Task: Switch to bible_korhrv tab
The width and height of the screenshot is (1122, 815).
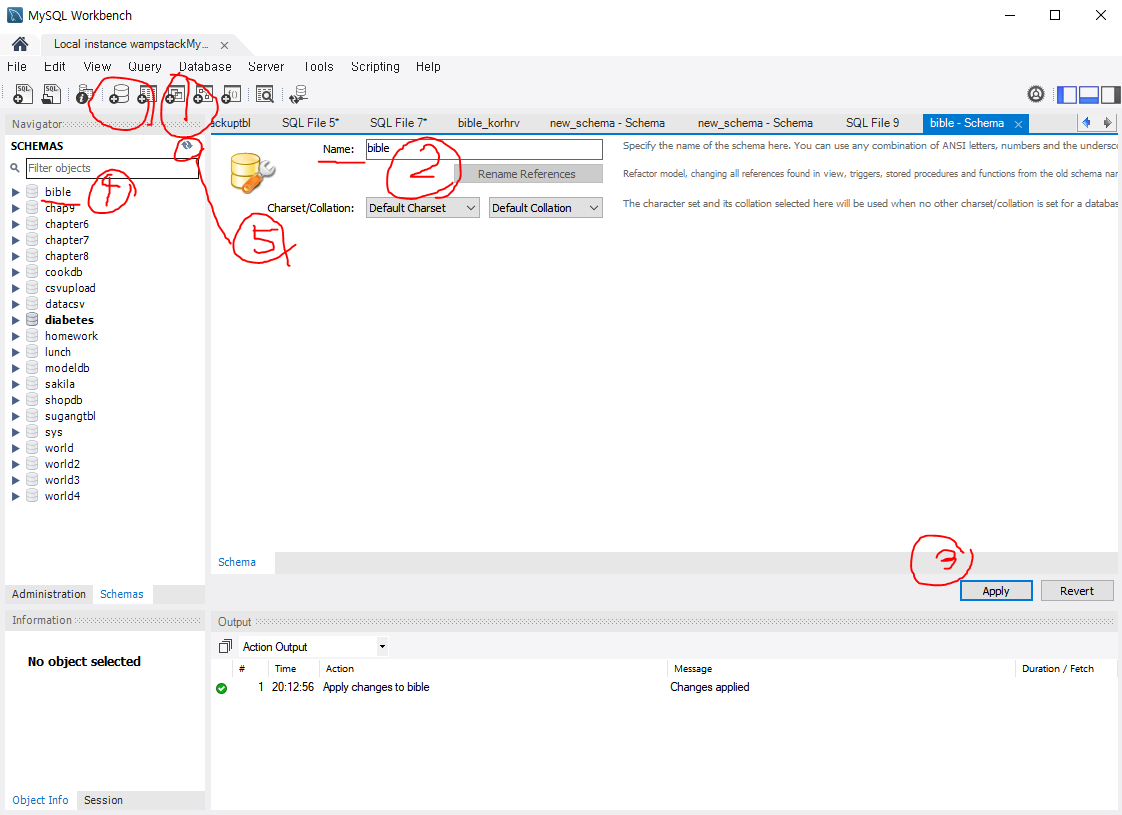Action: point(489,123)
